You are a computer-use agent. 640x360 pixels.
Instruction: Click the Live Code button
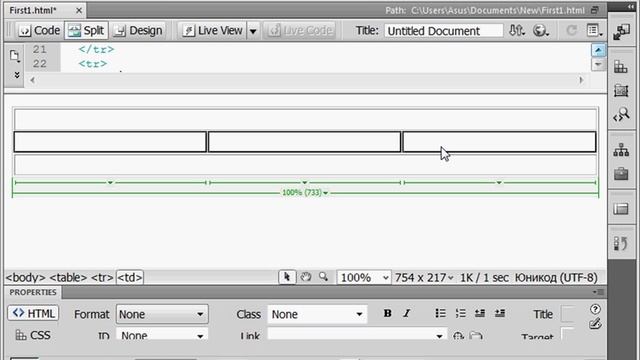[301, 31]
